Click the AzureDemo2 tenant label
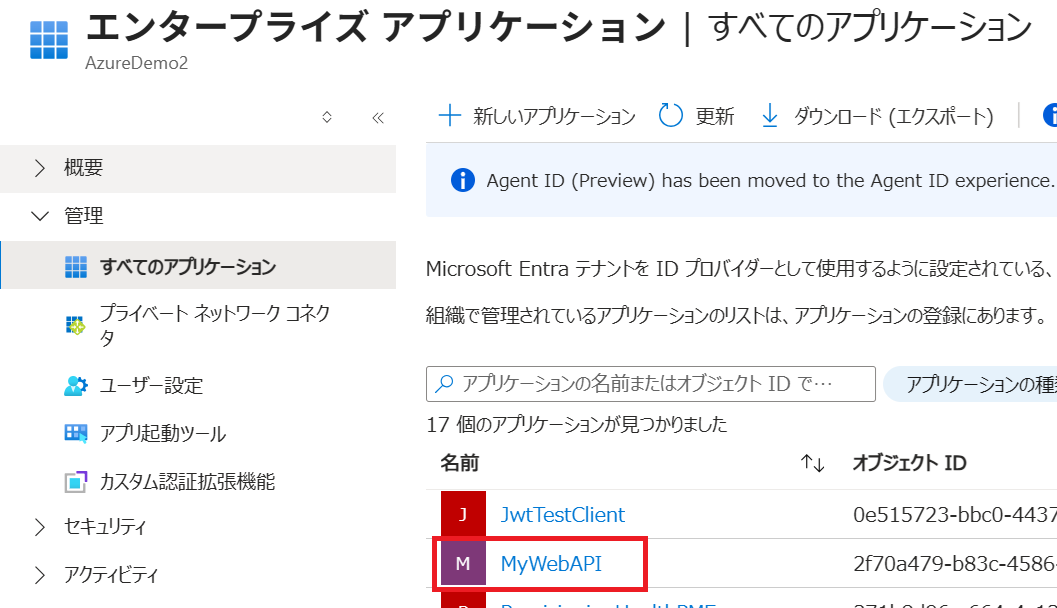 pyautogui.click(x=136, y=63)
